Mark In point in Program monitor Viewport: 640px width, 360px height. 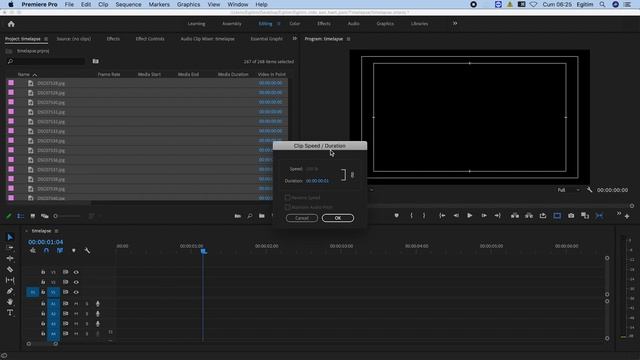(x=411, y=216)
